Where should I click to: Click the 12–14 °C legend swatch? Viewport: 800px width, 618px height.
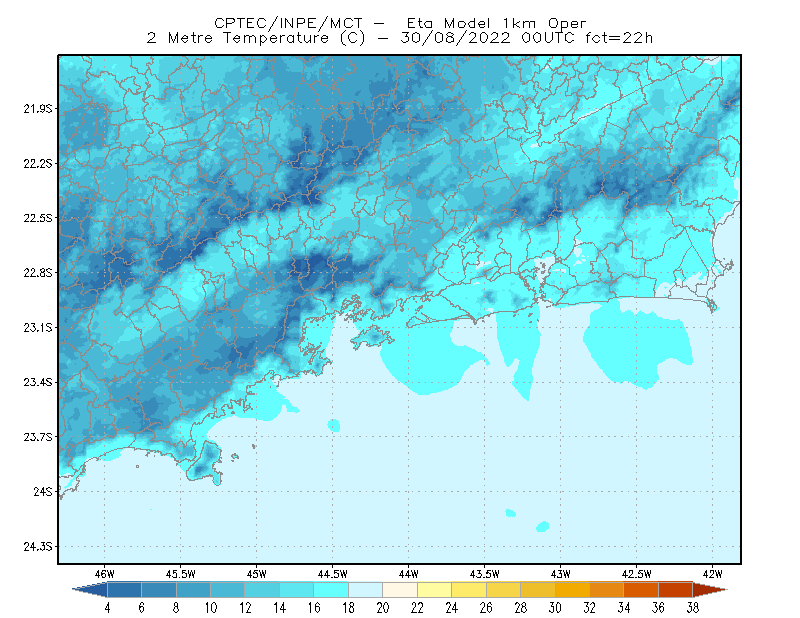tap(262, 590)
